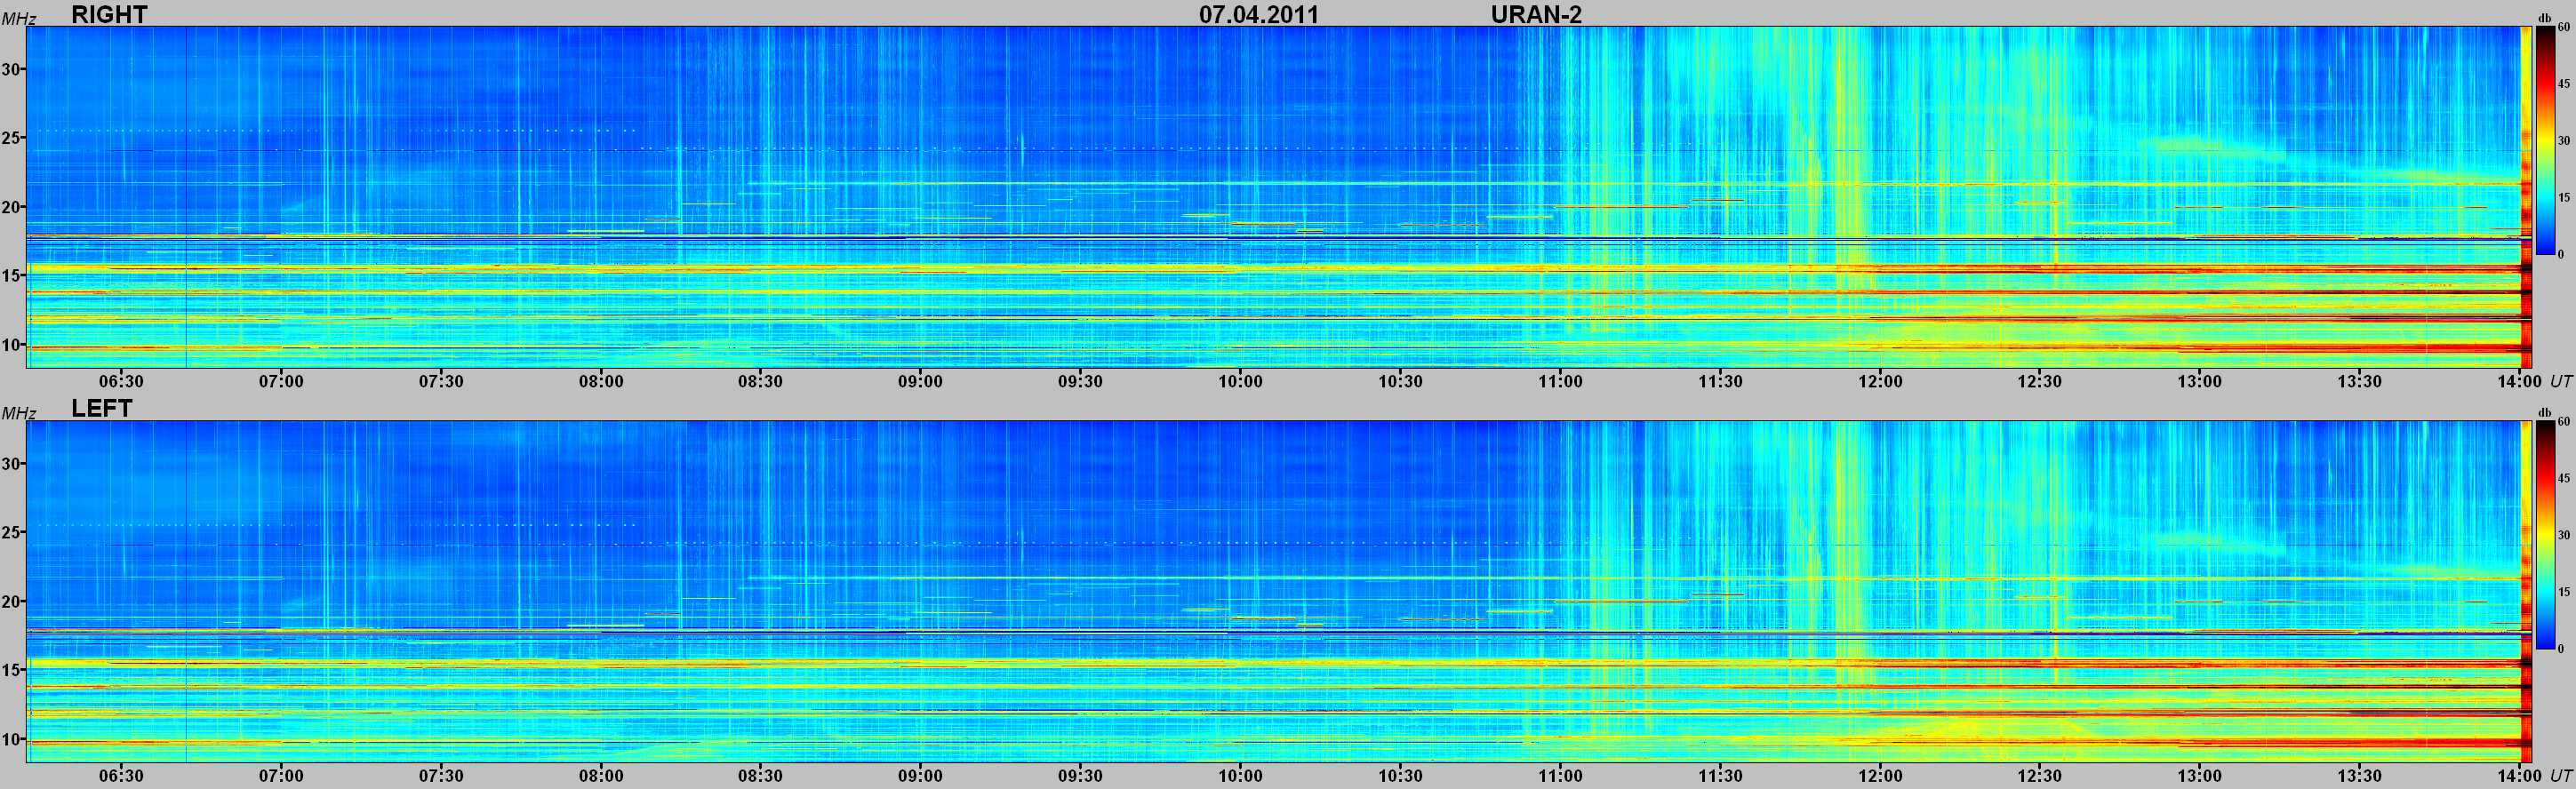Click the 13:00 tick on LEFT panel time axis
This screenshot has height=789, width=2576.
[2200, 775]
